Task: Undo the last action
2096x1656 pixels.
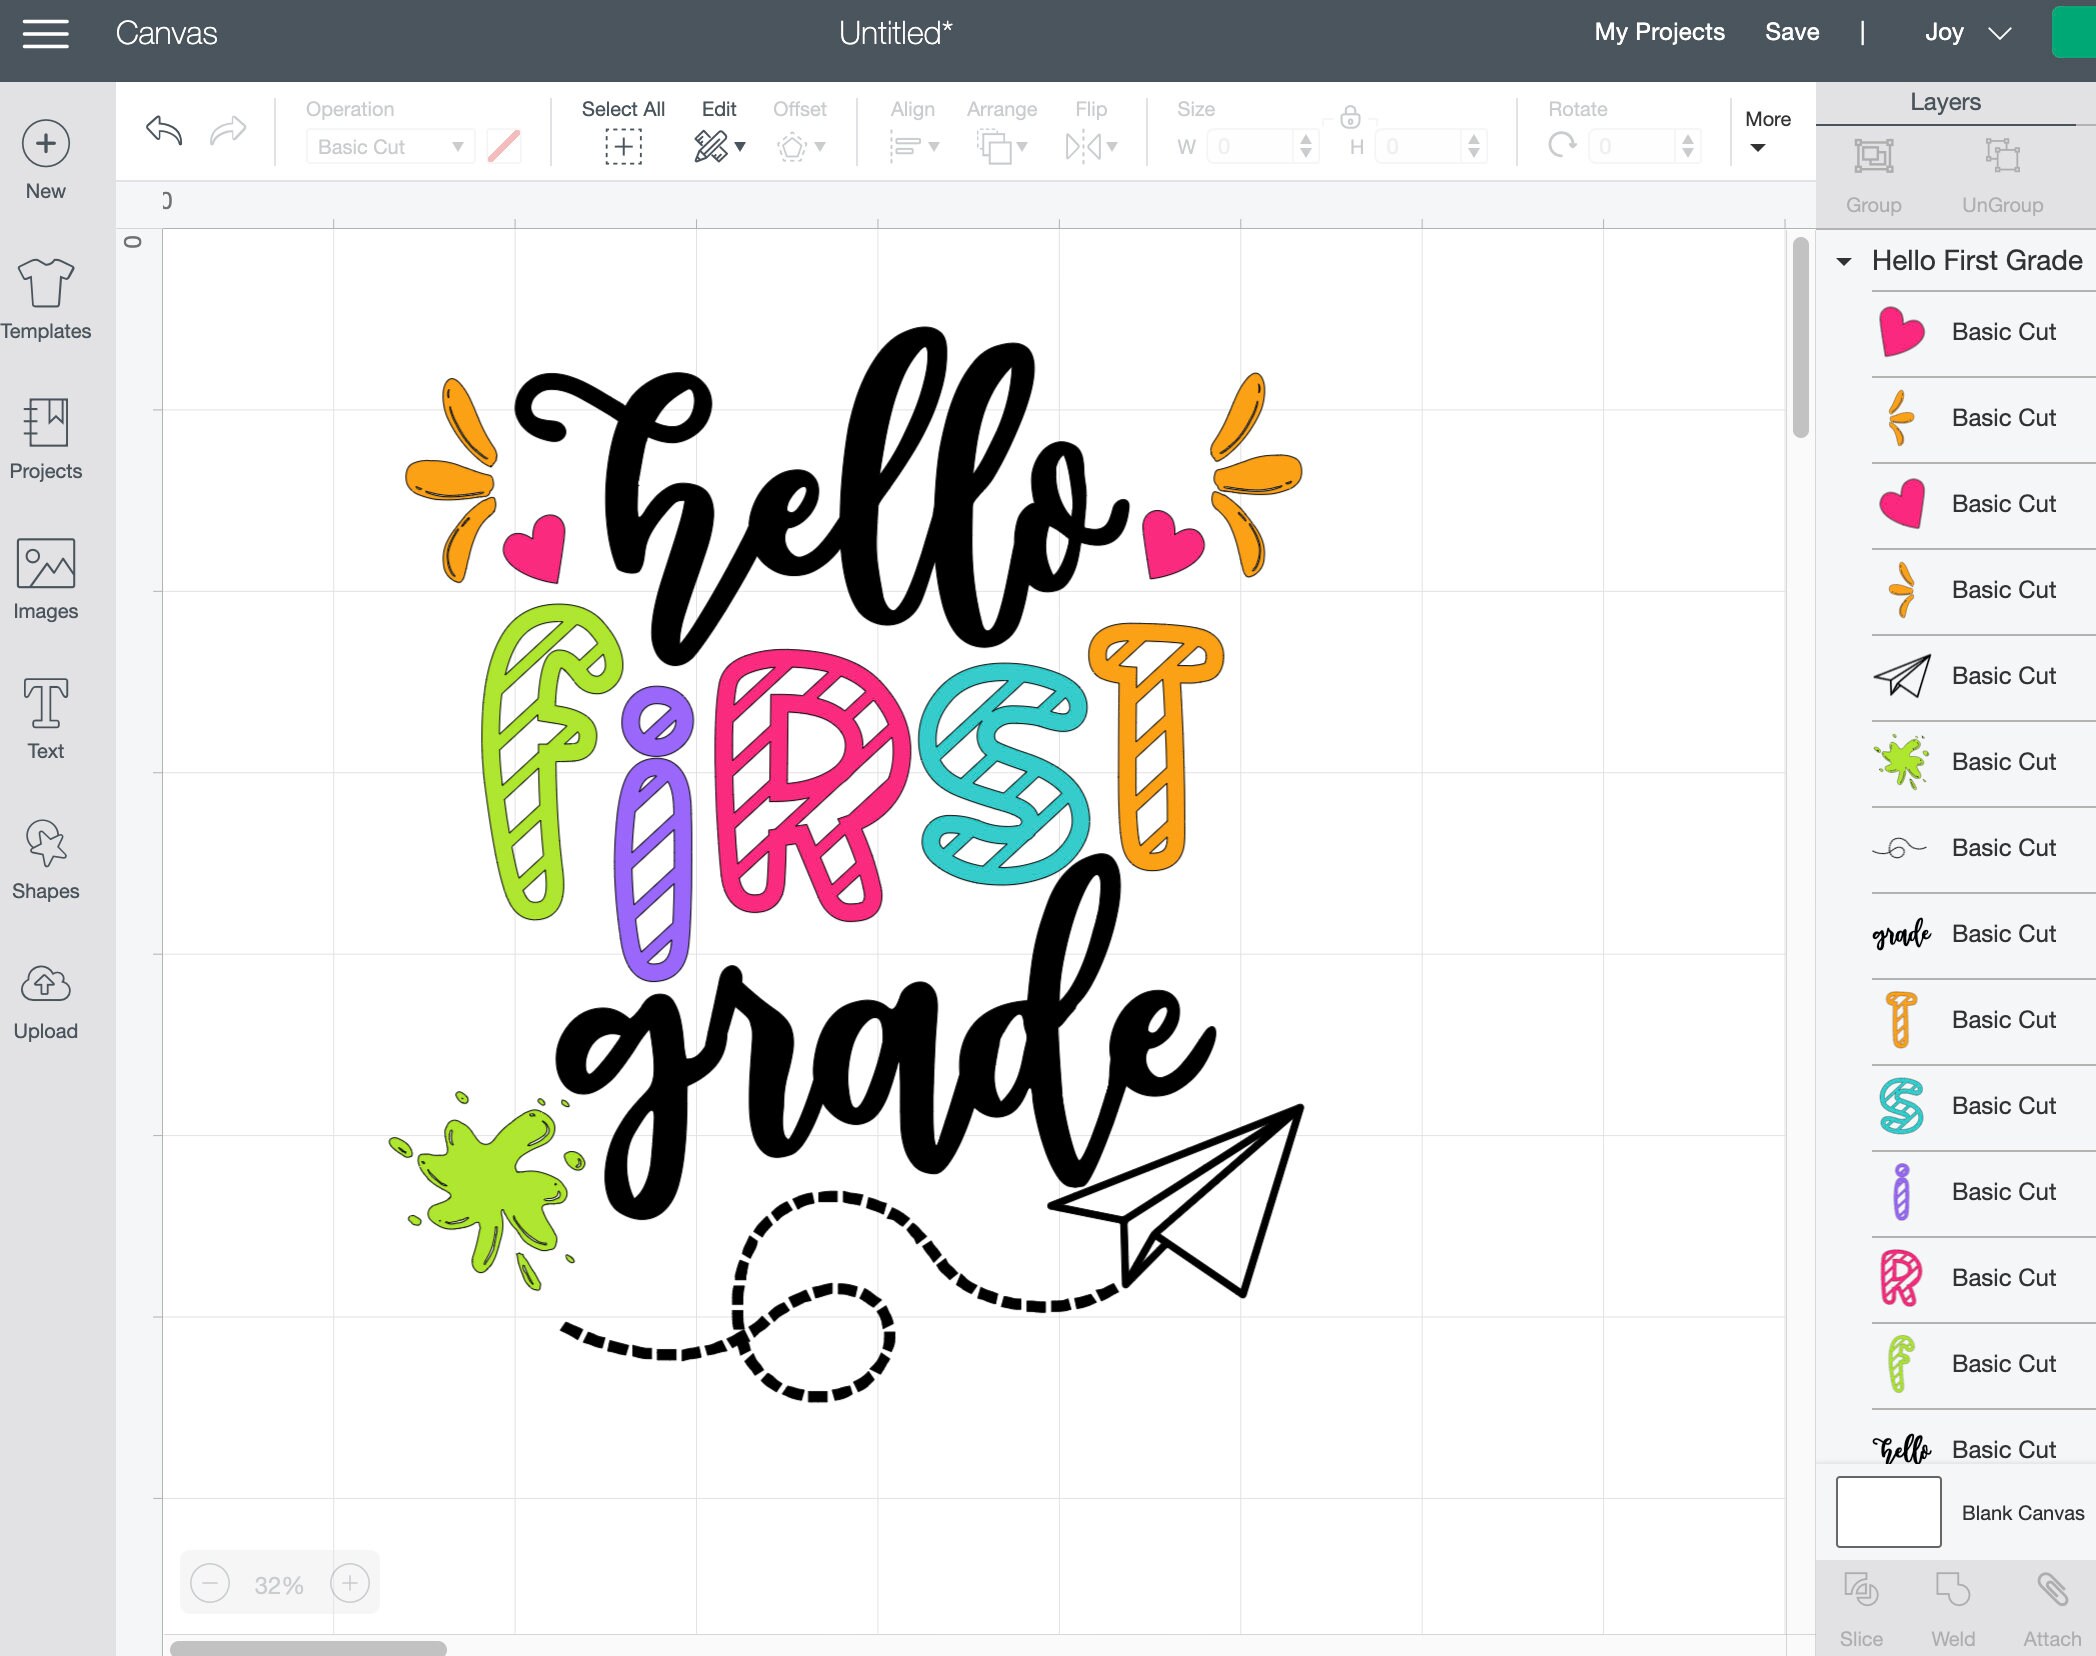Action: click(x=163, y=131)
